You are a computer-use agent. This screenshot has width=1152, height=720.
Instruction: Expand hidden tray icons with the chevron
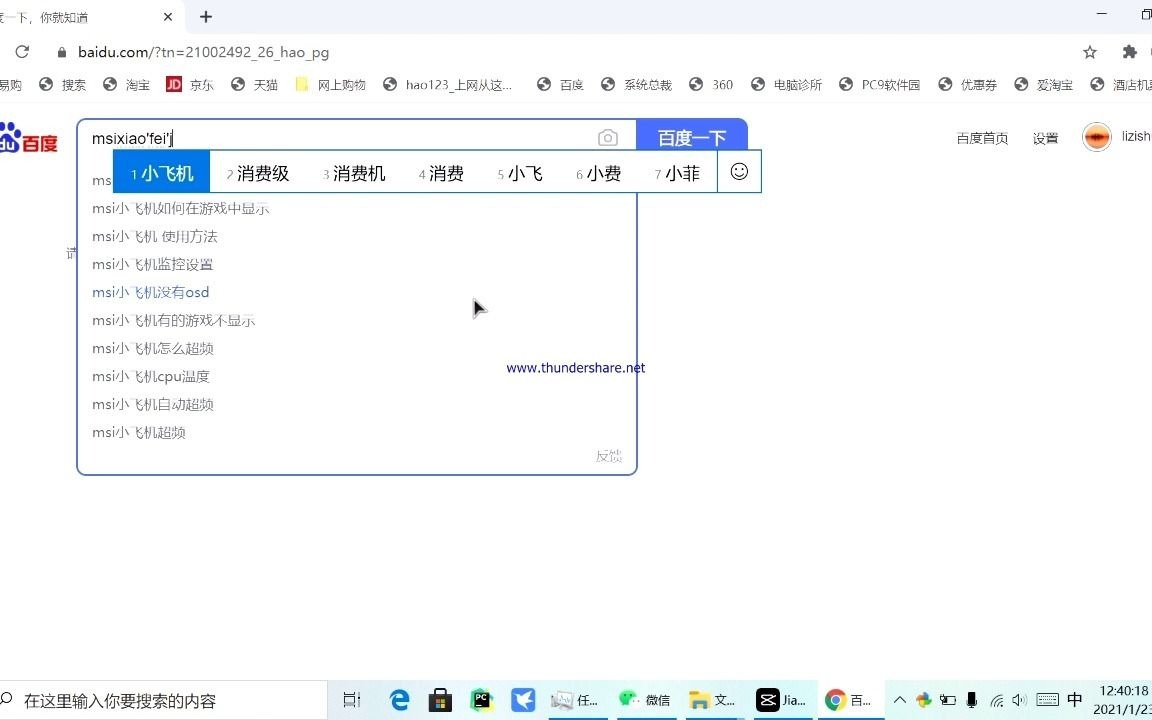pos(899,700)
